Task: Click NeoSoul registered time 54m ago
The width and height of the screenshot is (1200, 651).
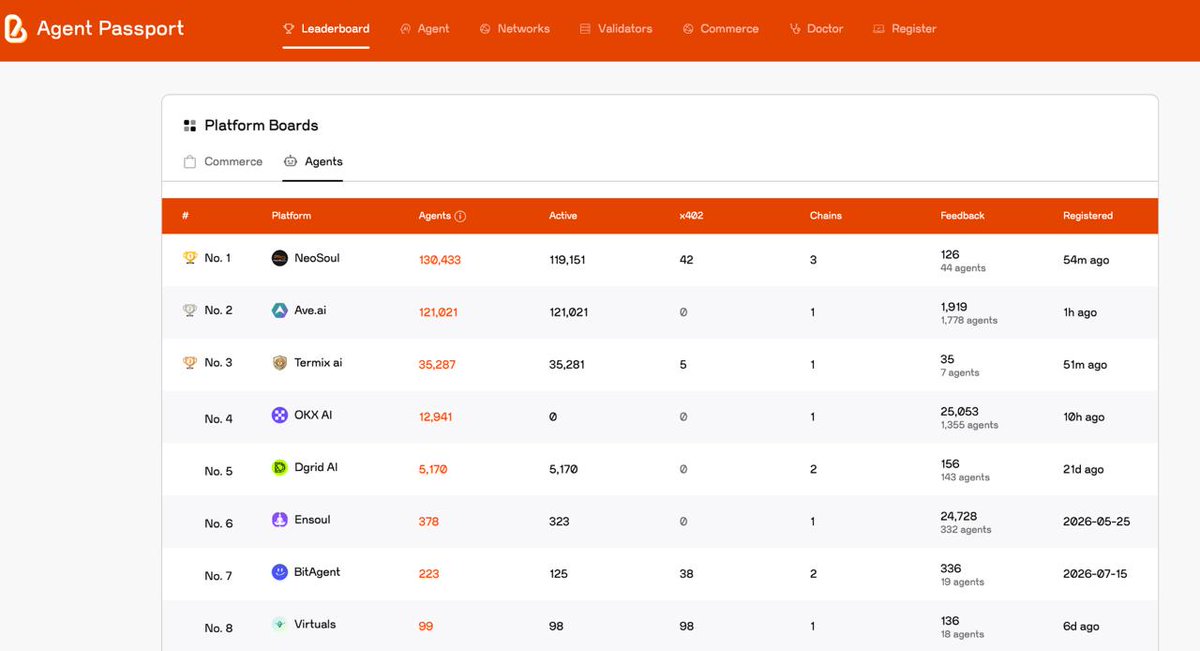Action: point(1086,260)
